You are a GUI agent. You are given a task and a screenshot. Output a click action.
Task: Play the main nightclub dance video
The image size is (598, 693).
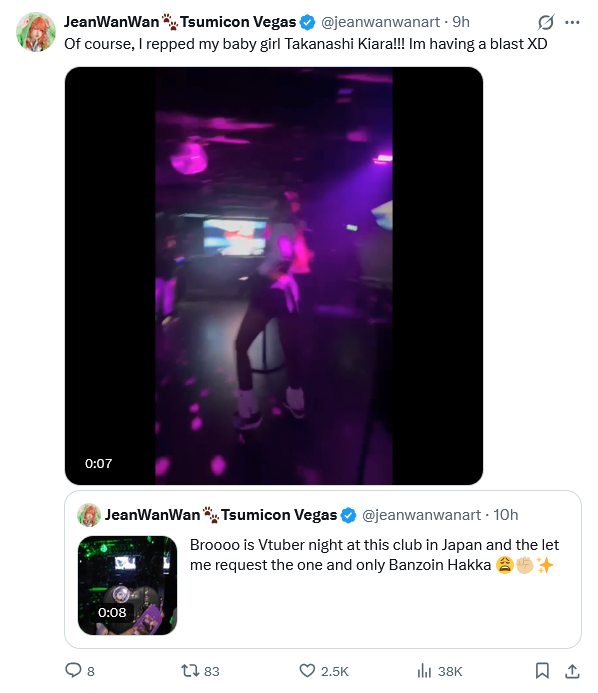[x=274, y=276]
